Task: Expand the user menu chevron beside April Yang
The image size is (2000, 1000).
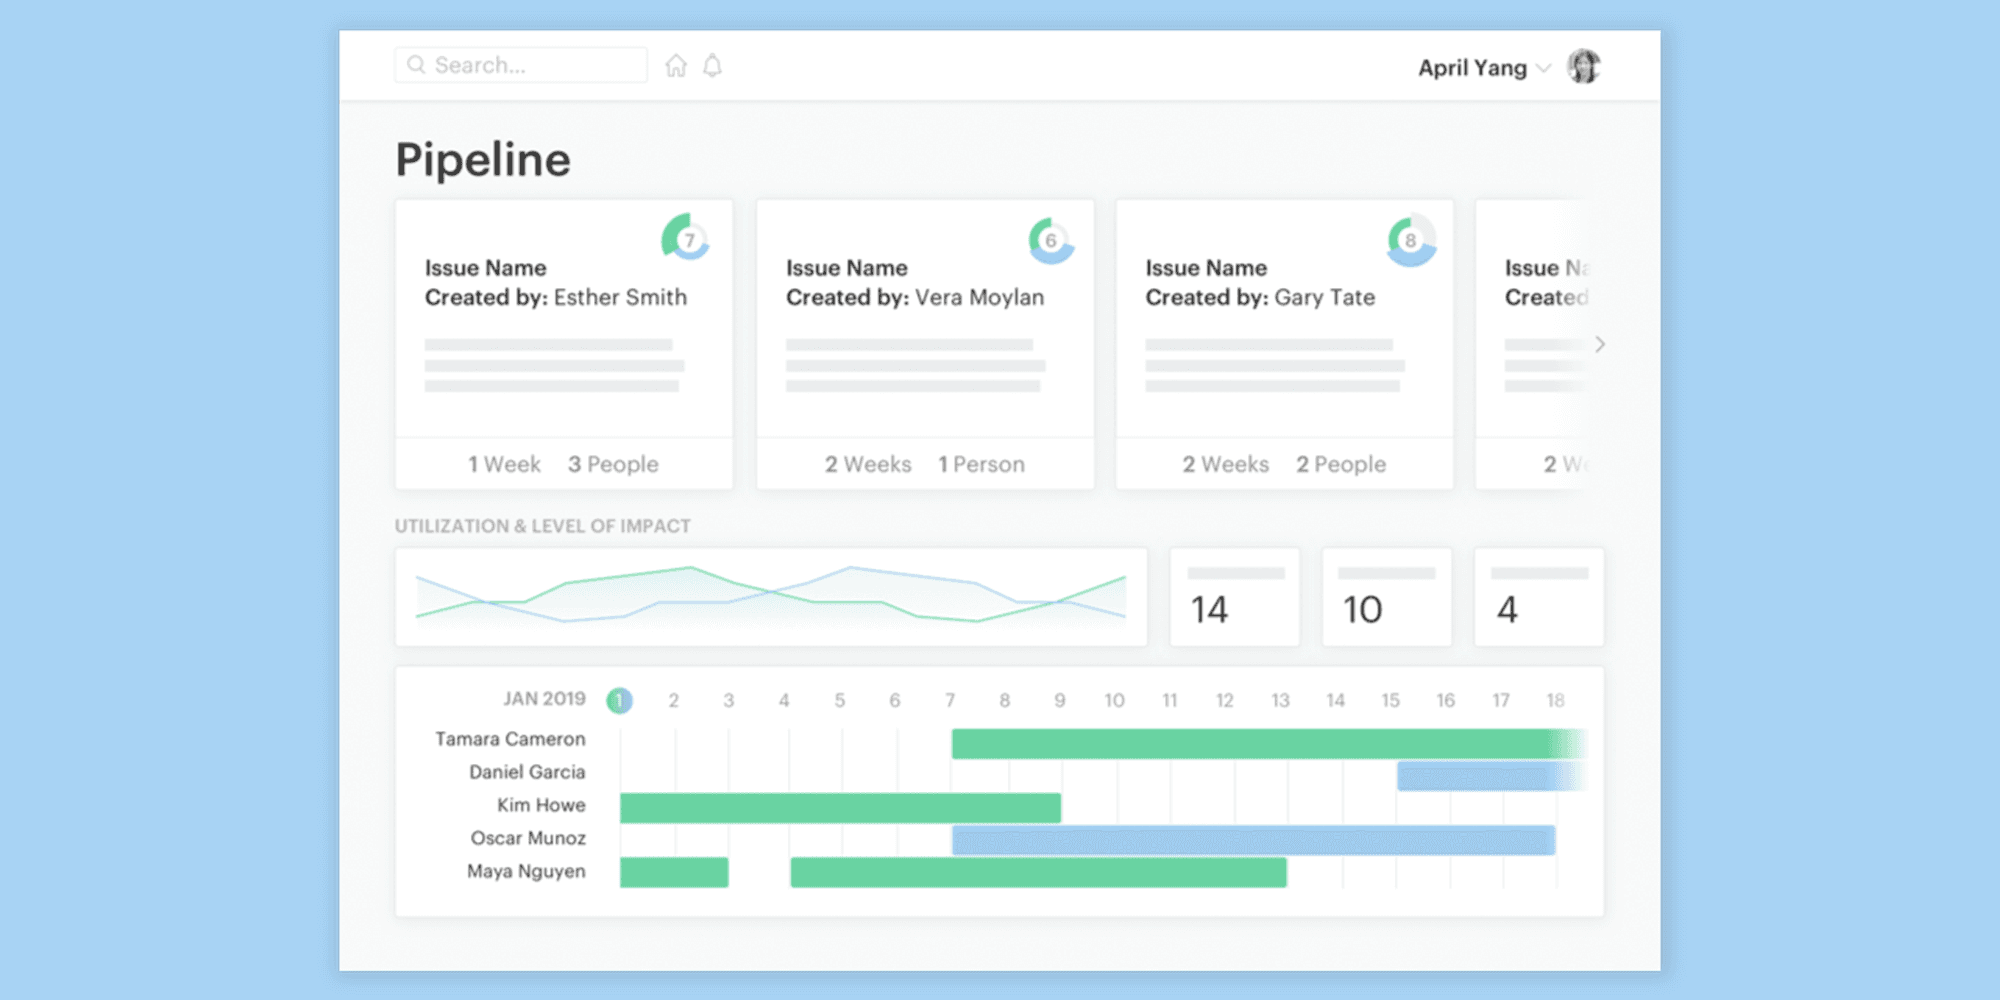Action: pyautogui.click(x=1543, y=68)
